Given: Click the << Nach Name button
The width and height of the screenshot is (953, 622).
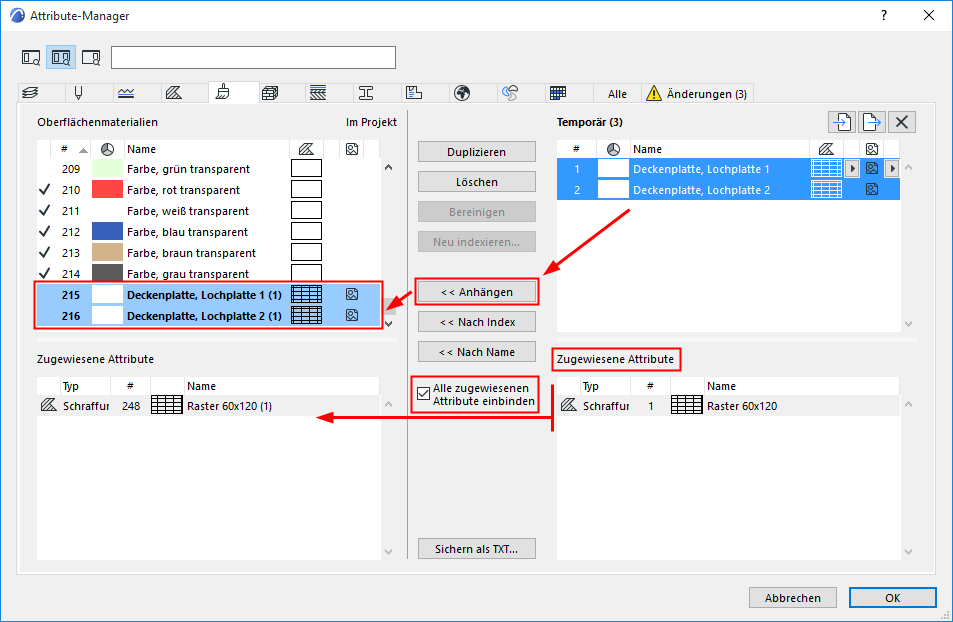Looking at the screenshot, I should click(x=476, y=351).
